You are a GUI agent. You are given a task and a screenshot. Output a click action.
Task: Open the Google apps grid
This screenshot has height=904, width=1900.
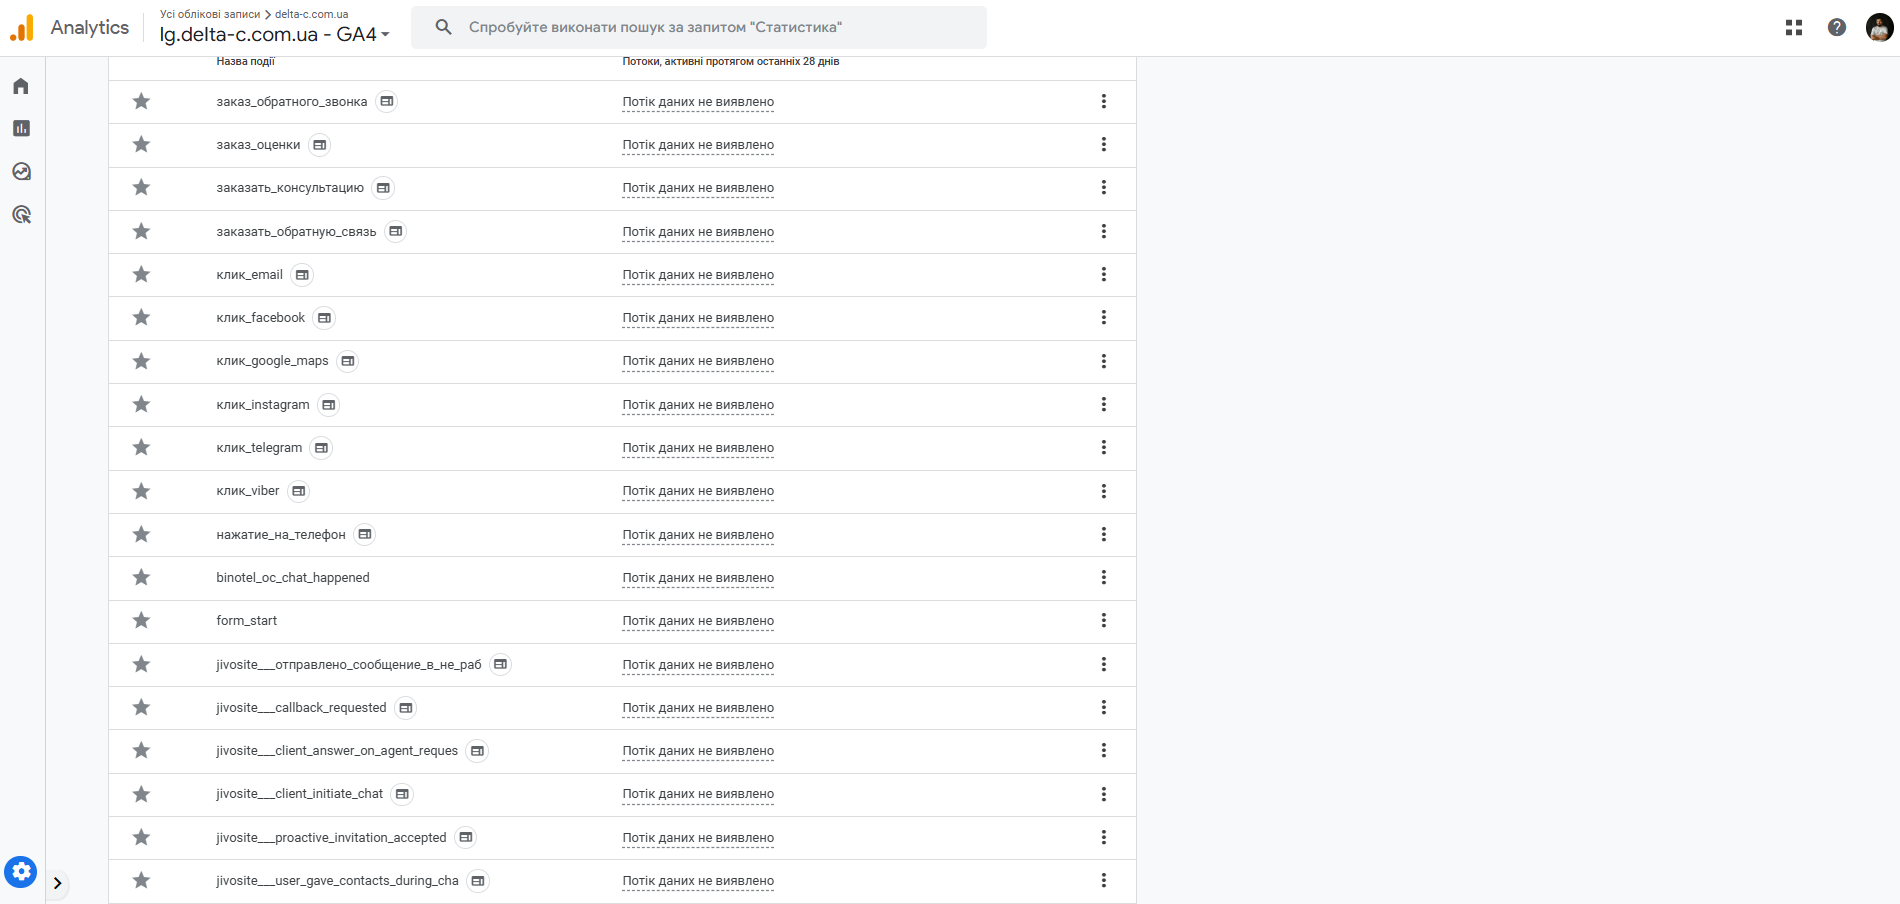(1794, 28)
